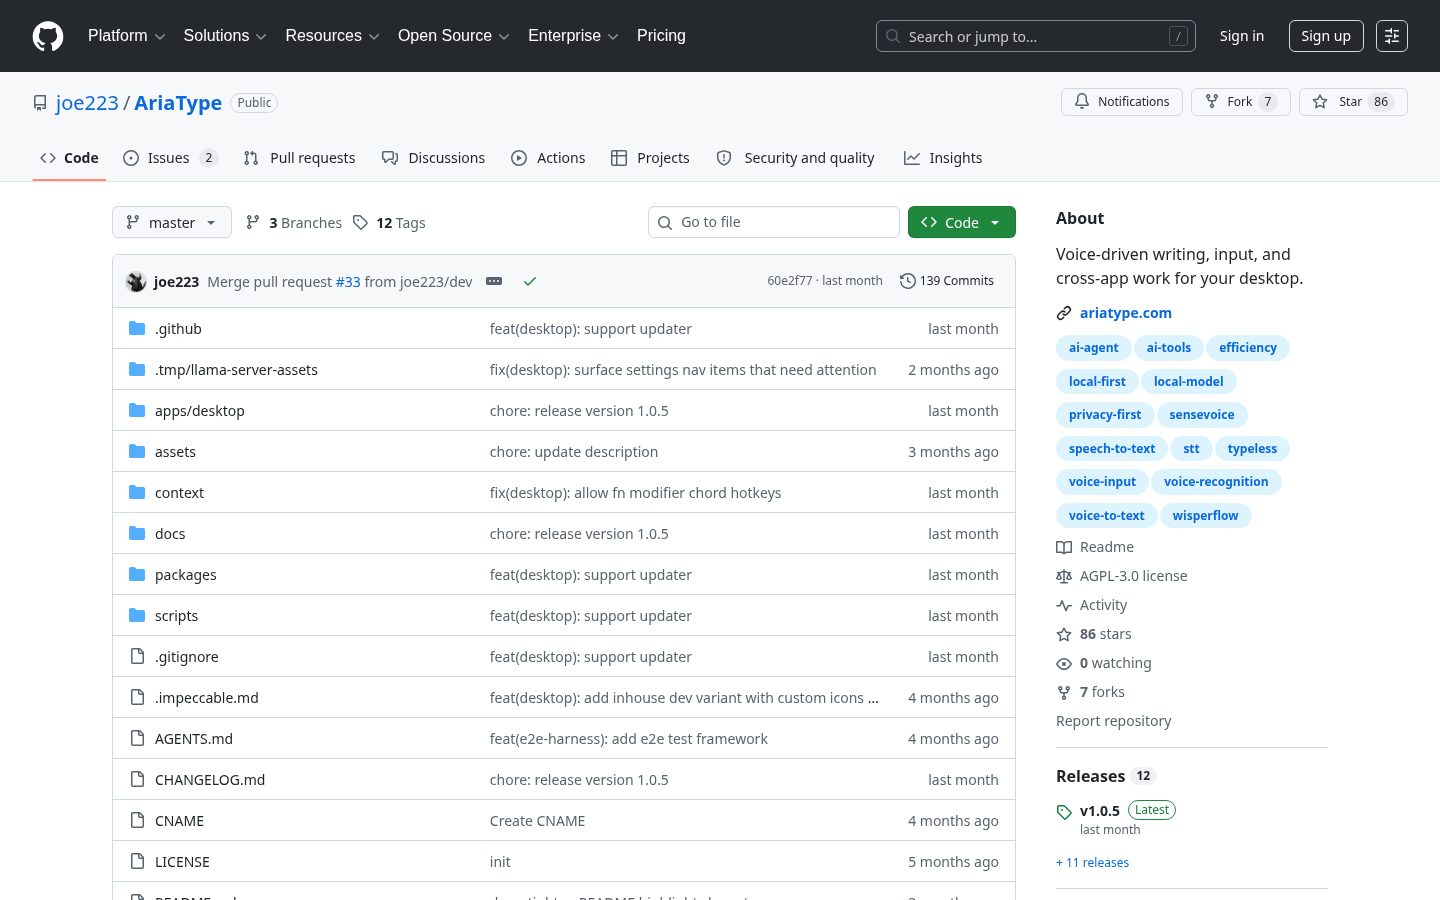This screenshot has width=1440, height=900.
Task: View the 139 Commits history
Action: point(947,281)
